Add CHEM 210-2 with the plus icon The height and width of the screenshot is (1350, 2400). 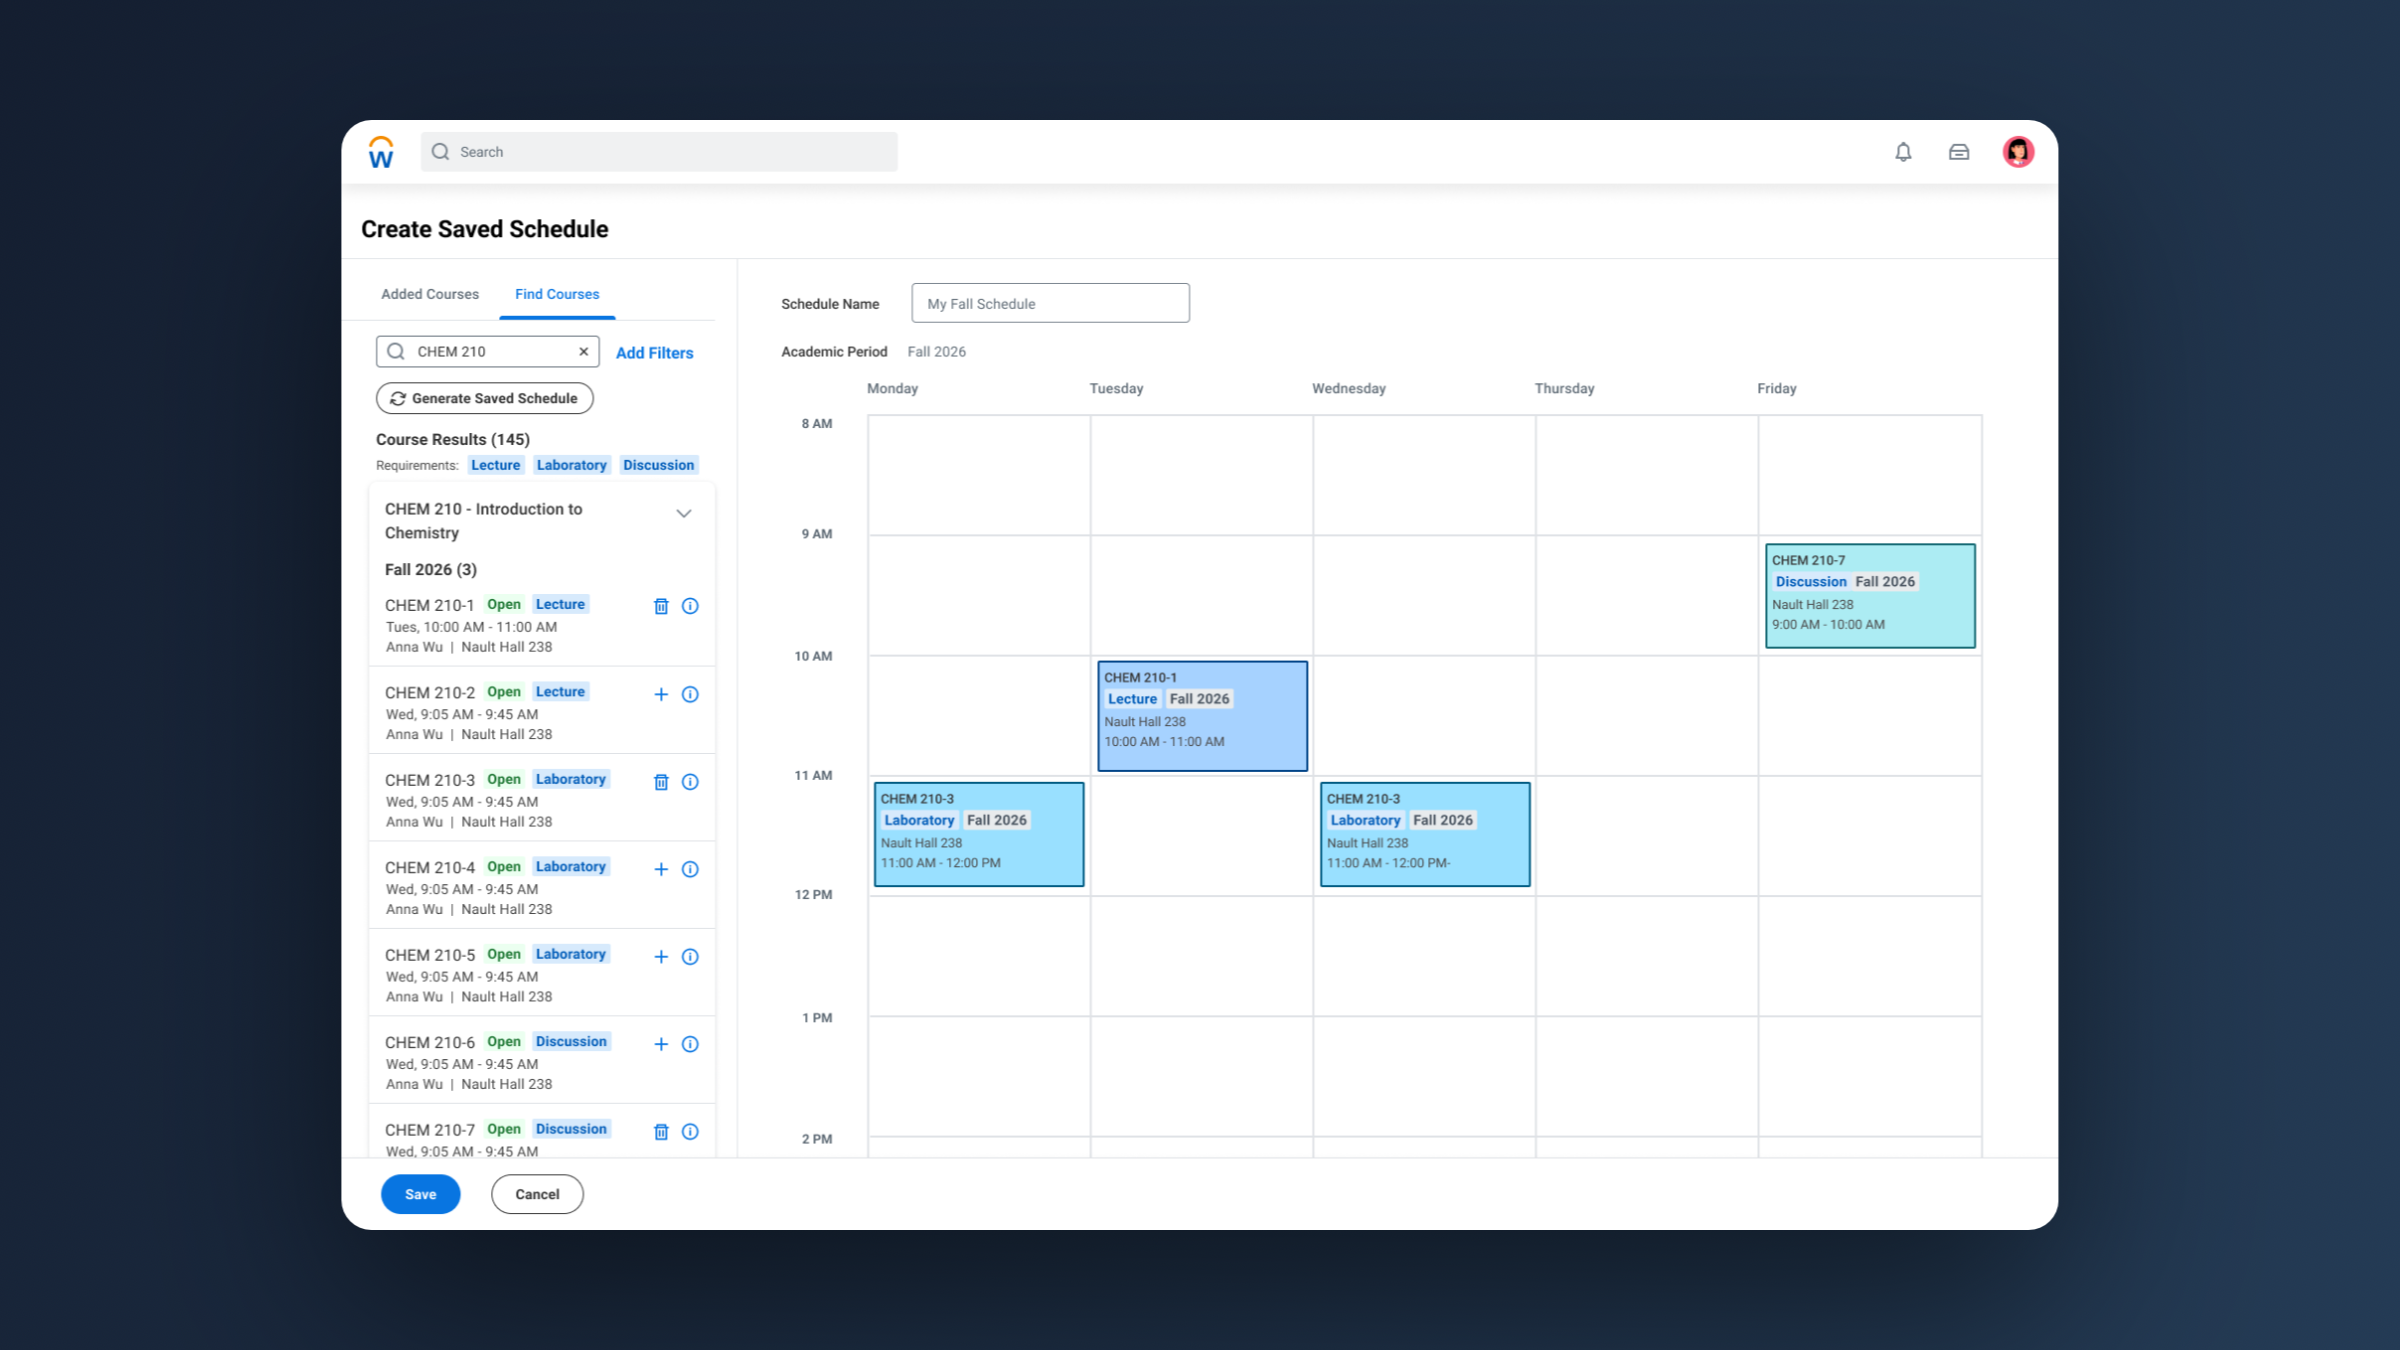click(x=661, y=694)
